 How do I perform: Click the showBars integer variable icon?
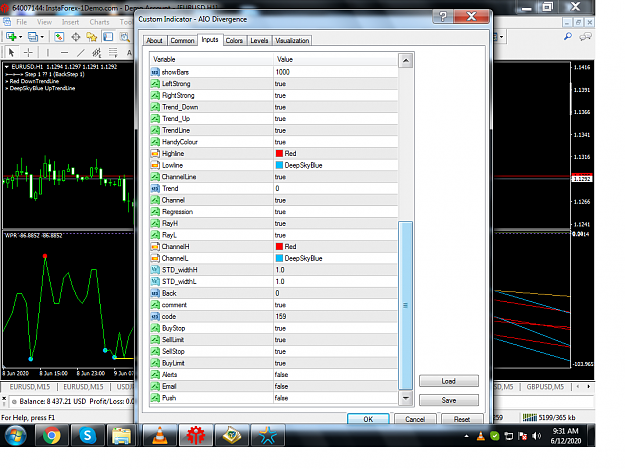coord(155,72)
